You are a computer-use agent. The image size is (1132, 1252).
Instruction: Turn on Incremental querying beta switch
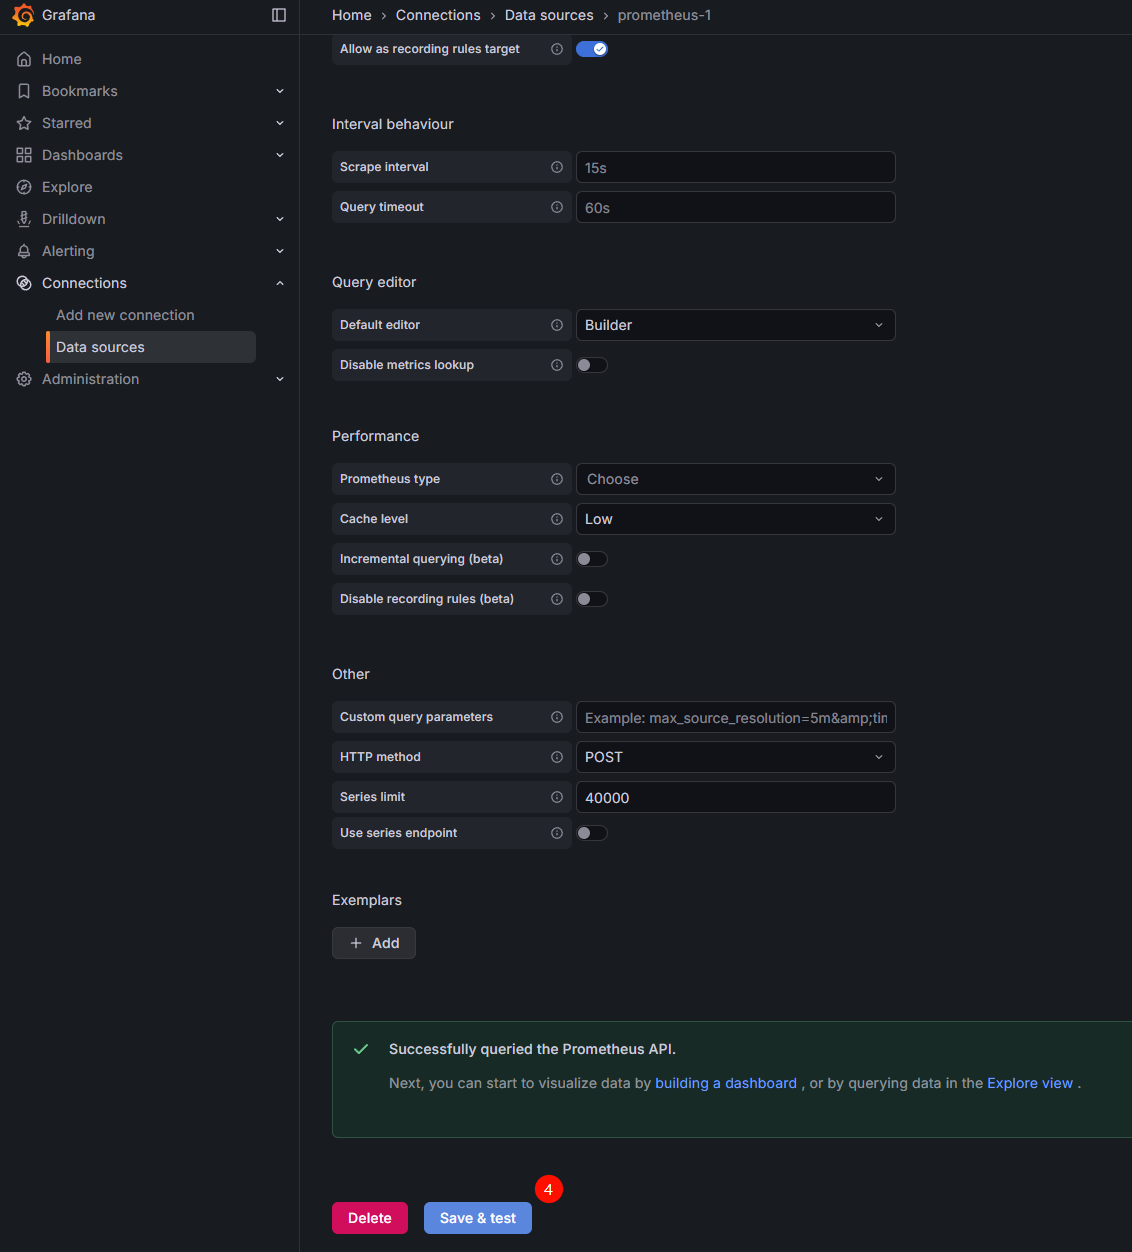[592, 559]
